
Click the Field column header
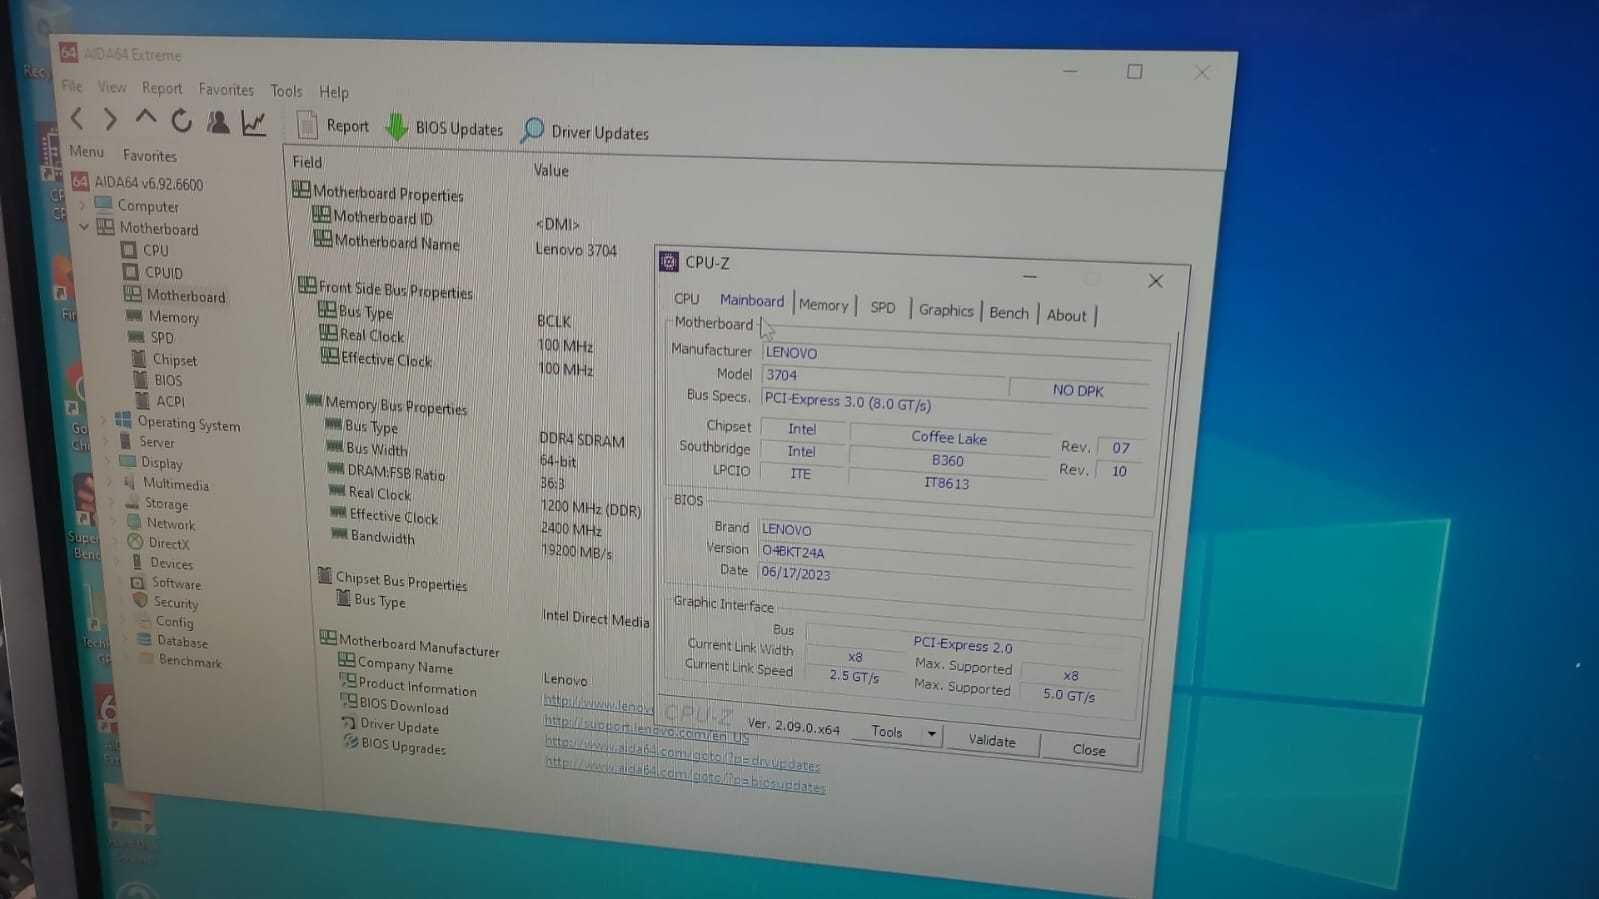coord(307,162)
